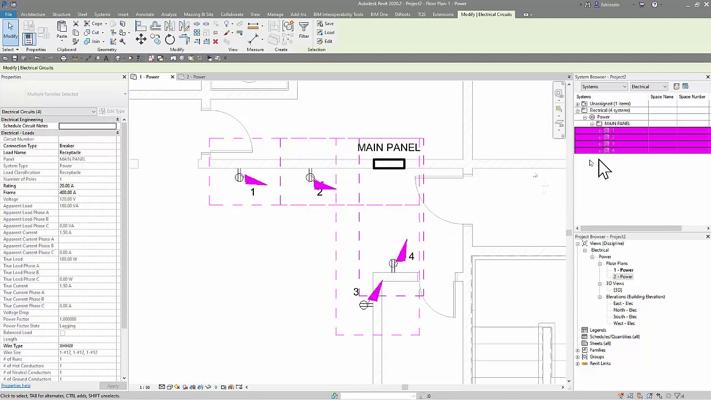Click the Filter selection icon
The image size is (711, 400).
click(x=304, y=32)
